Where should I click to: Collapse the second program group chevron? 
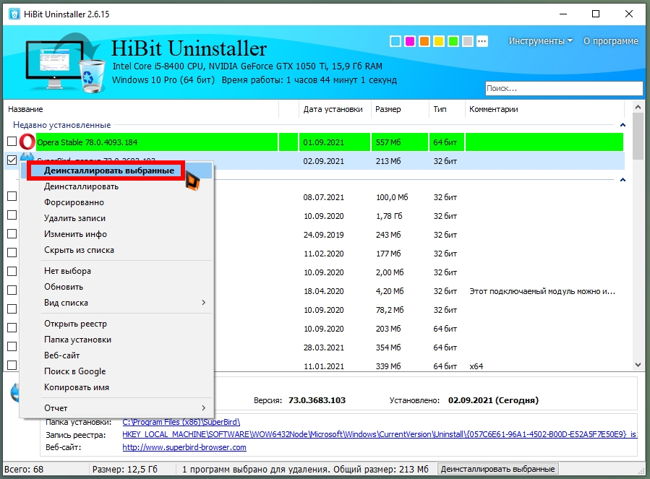click(622, 180)
